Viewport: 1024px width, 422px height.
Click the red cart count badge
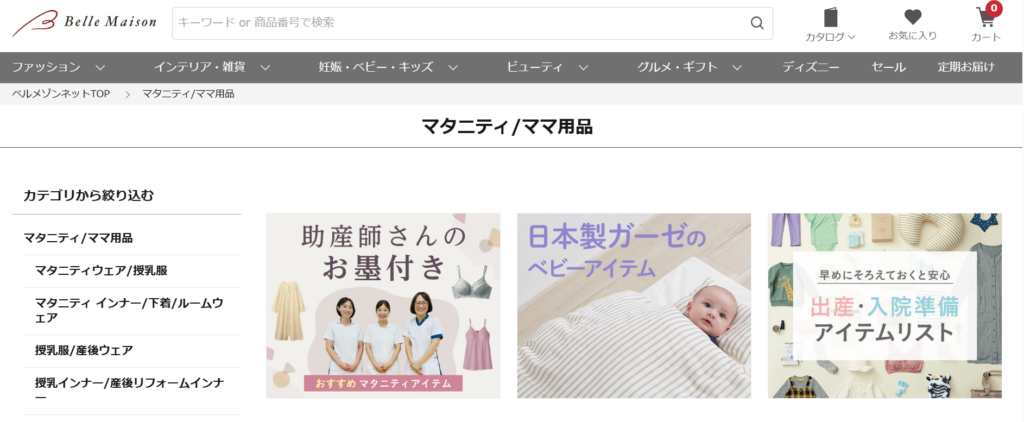994,8
